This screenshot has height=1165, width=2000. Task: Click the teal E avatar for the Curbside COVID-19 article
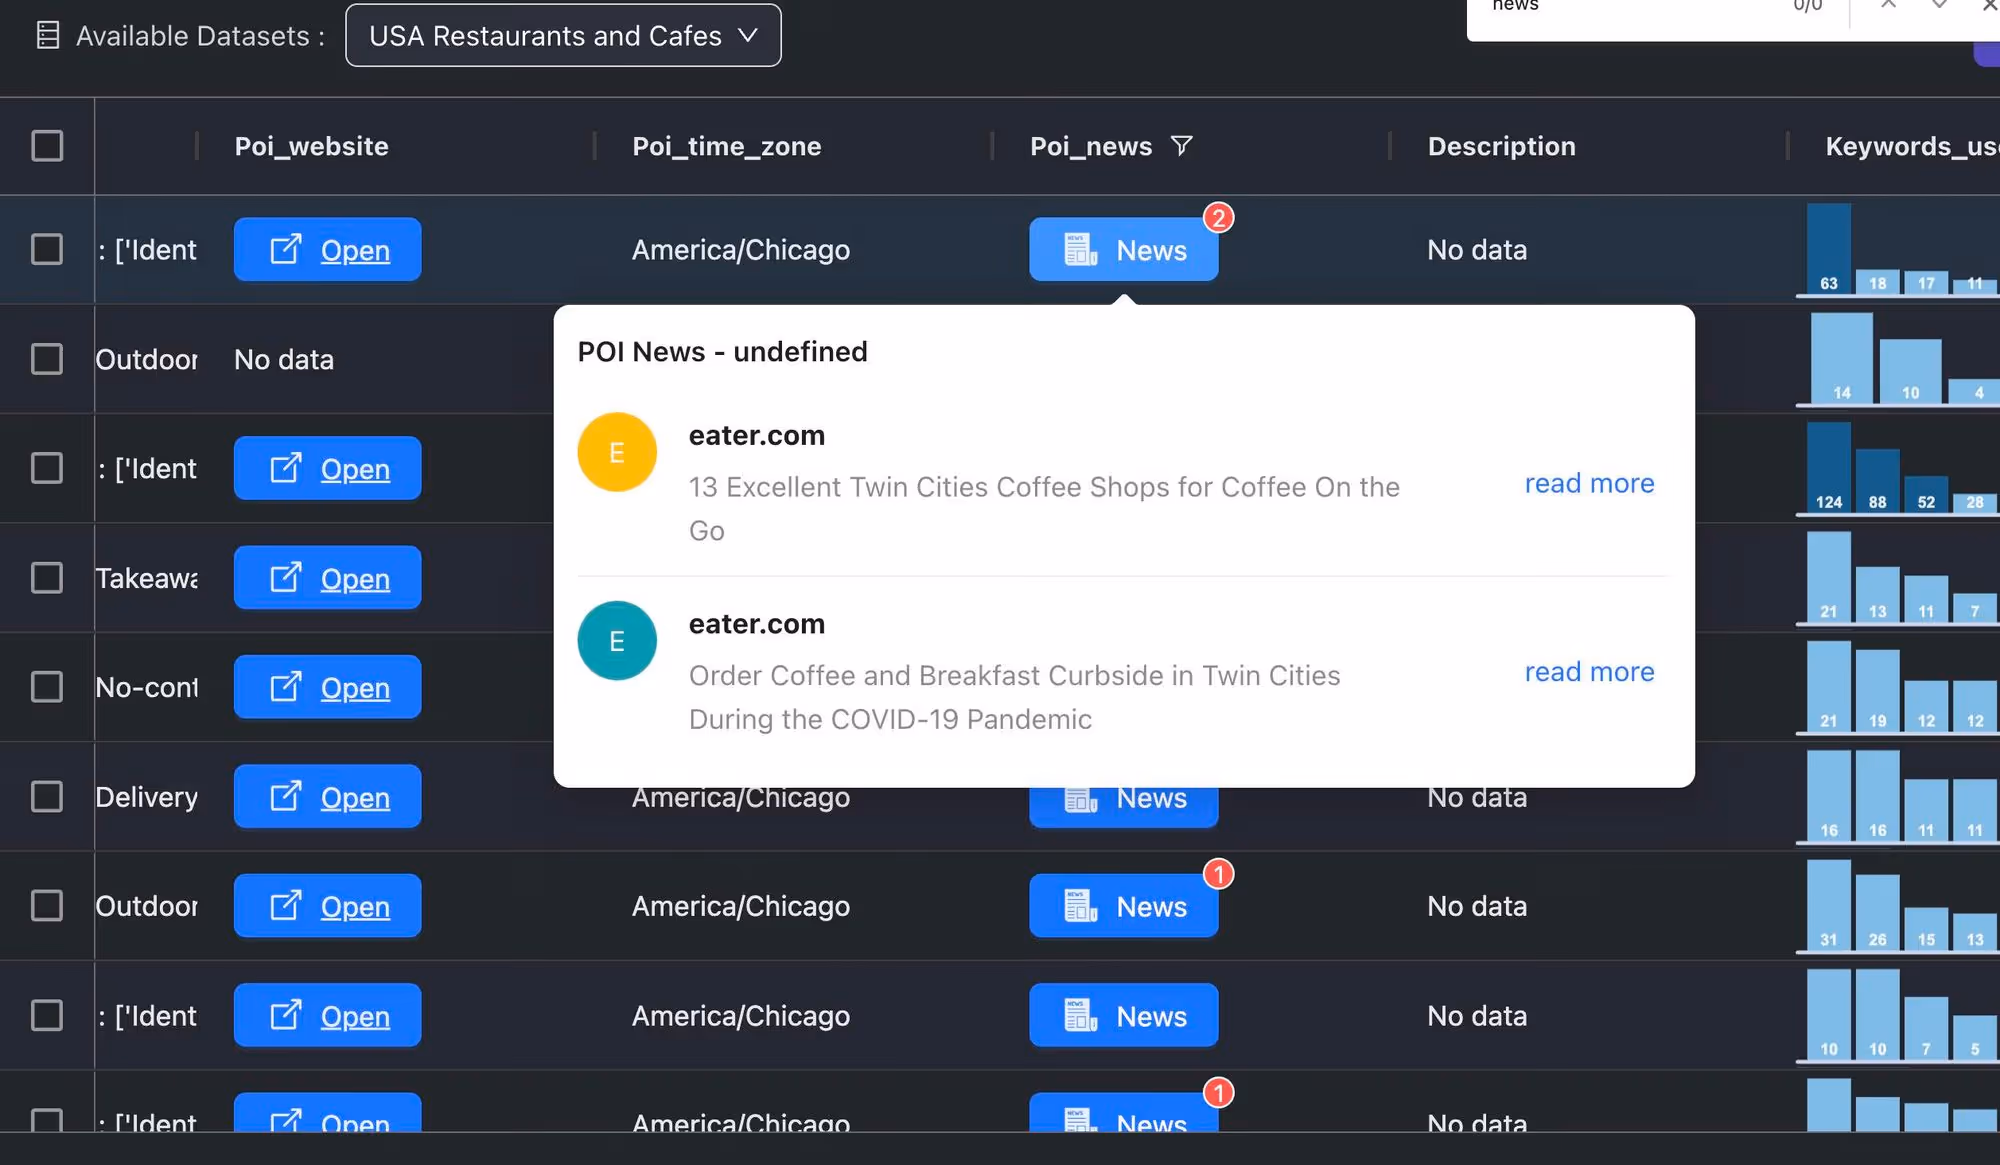coord(617,641)
